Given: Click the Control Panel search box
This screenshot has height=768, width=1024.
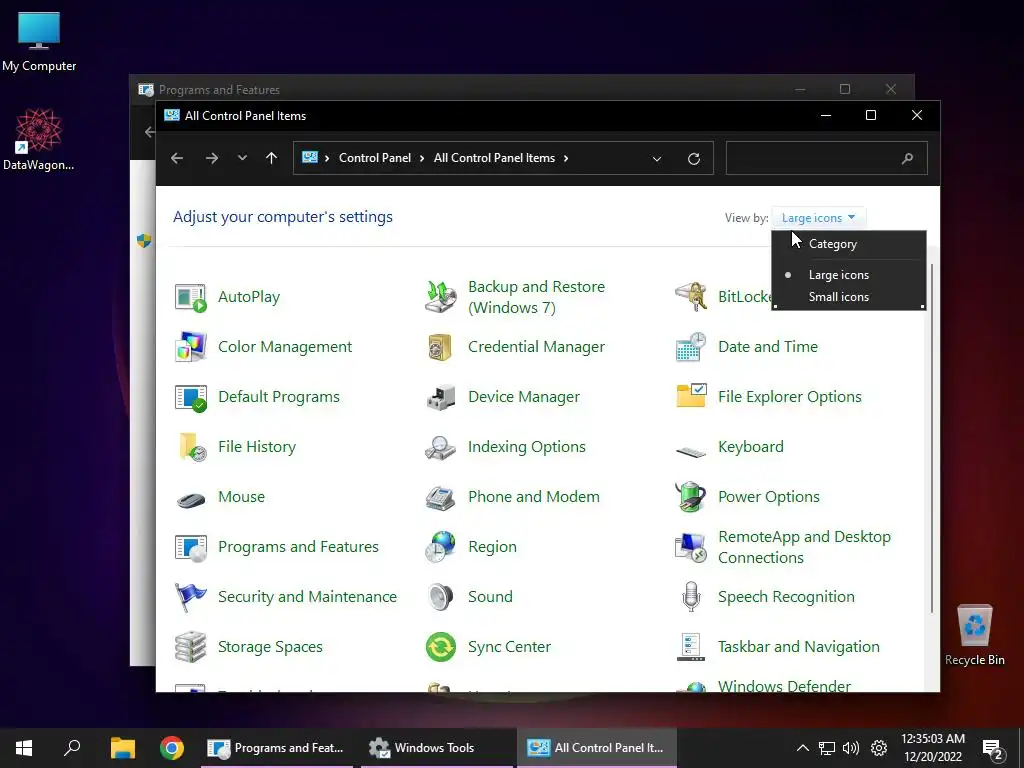Looking at the screenshot, I should pyautogui.click(x=827, y=158).
